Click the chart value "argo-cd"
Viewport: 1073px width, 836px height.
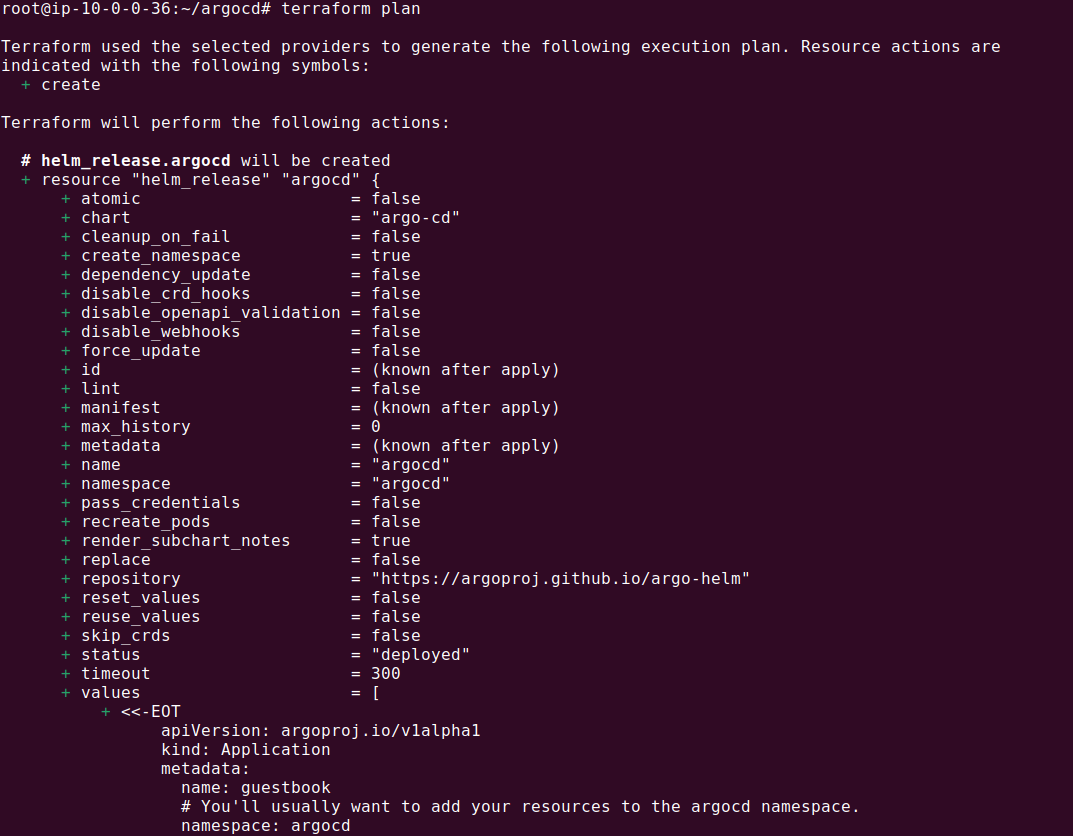(x=415, y=217)
